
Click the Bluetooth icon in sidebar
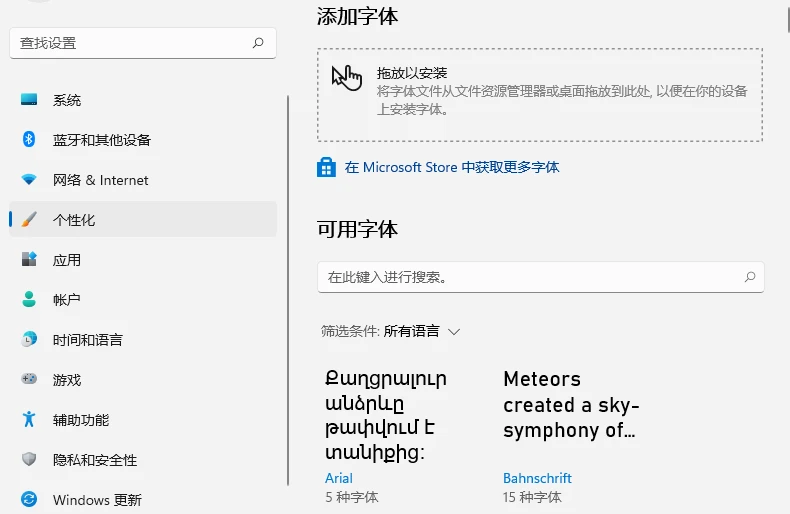pyautogui.click(x=29, y=140)
